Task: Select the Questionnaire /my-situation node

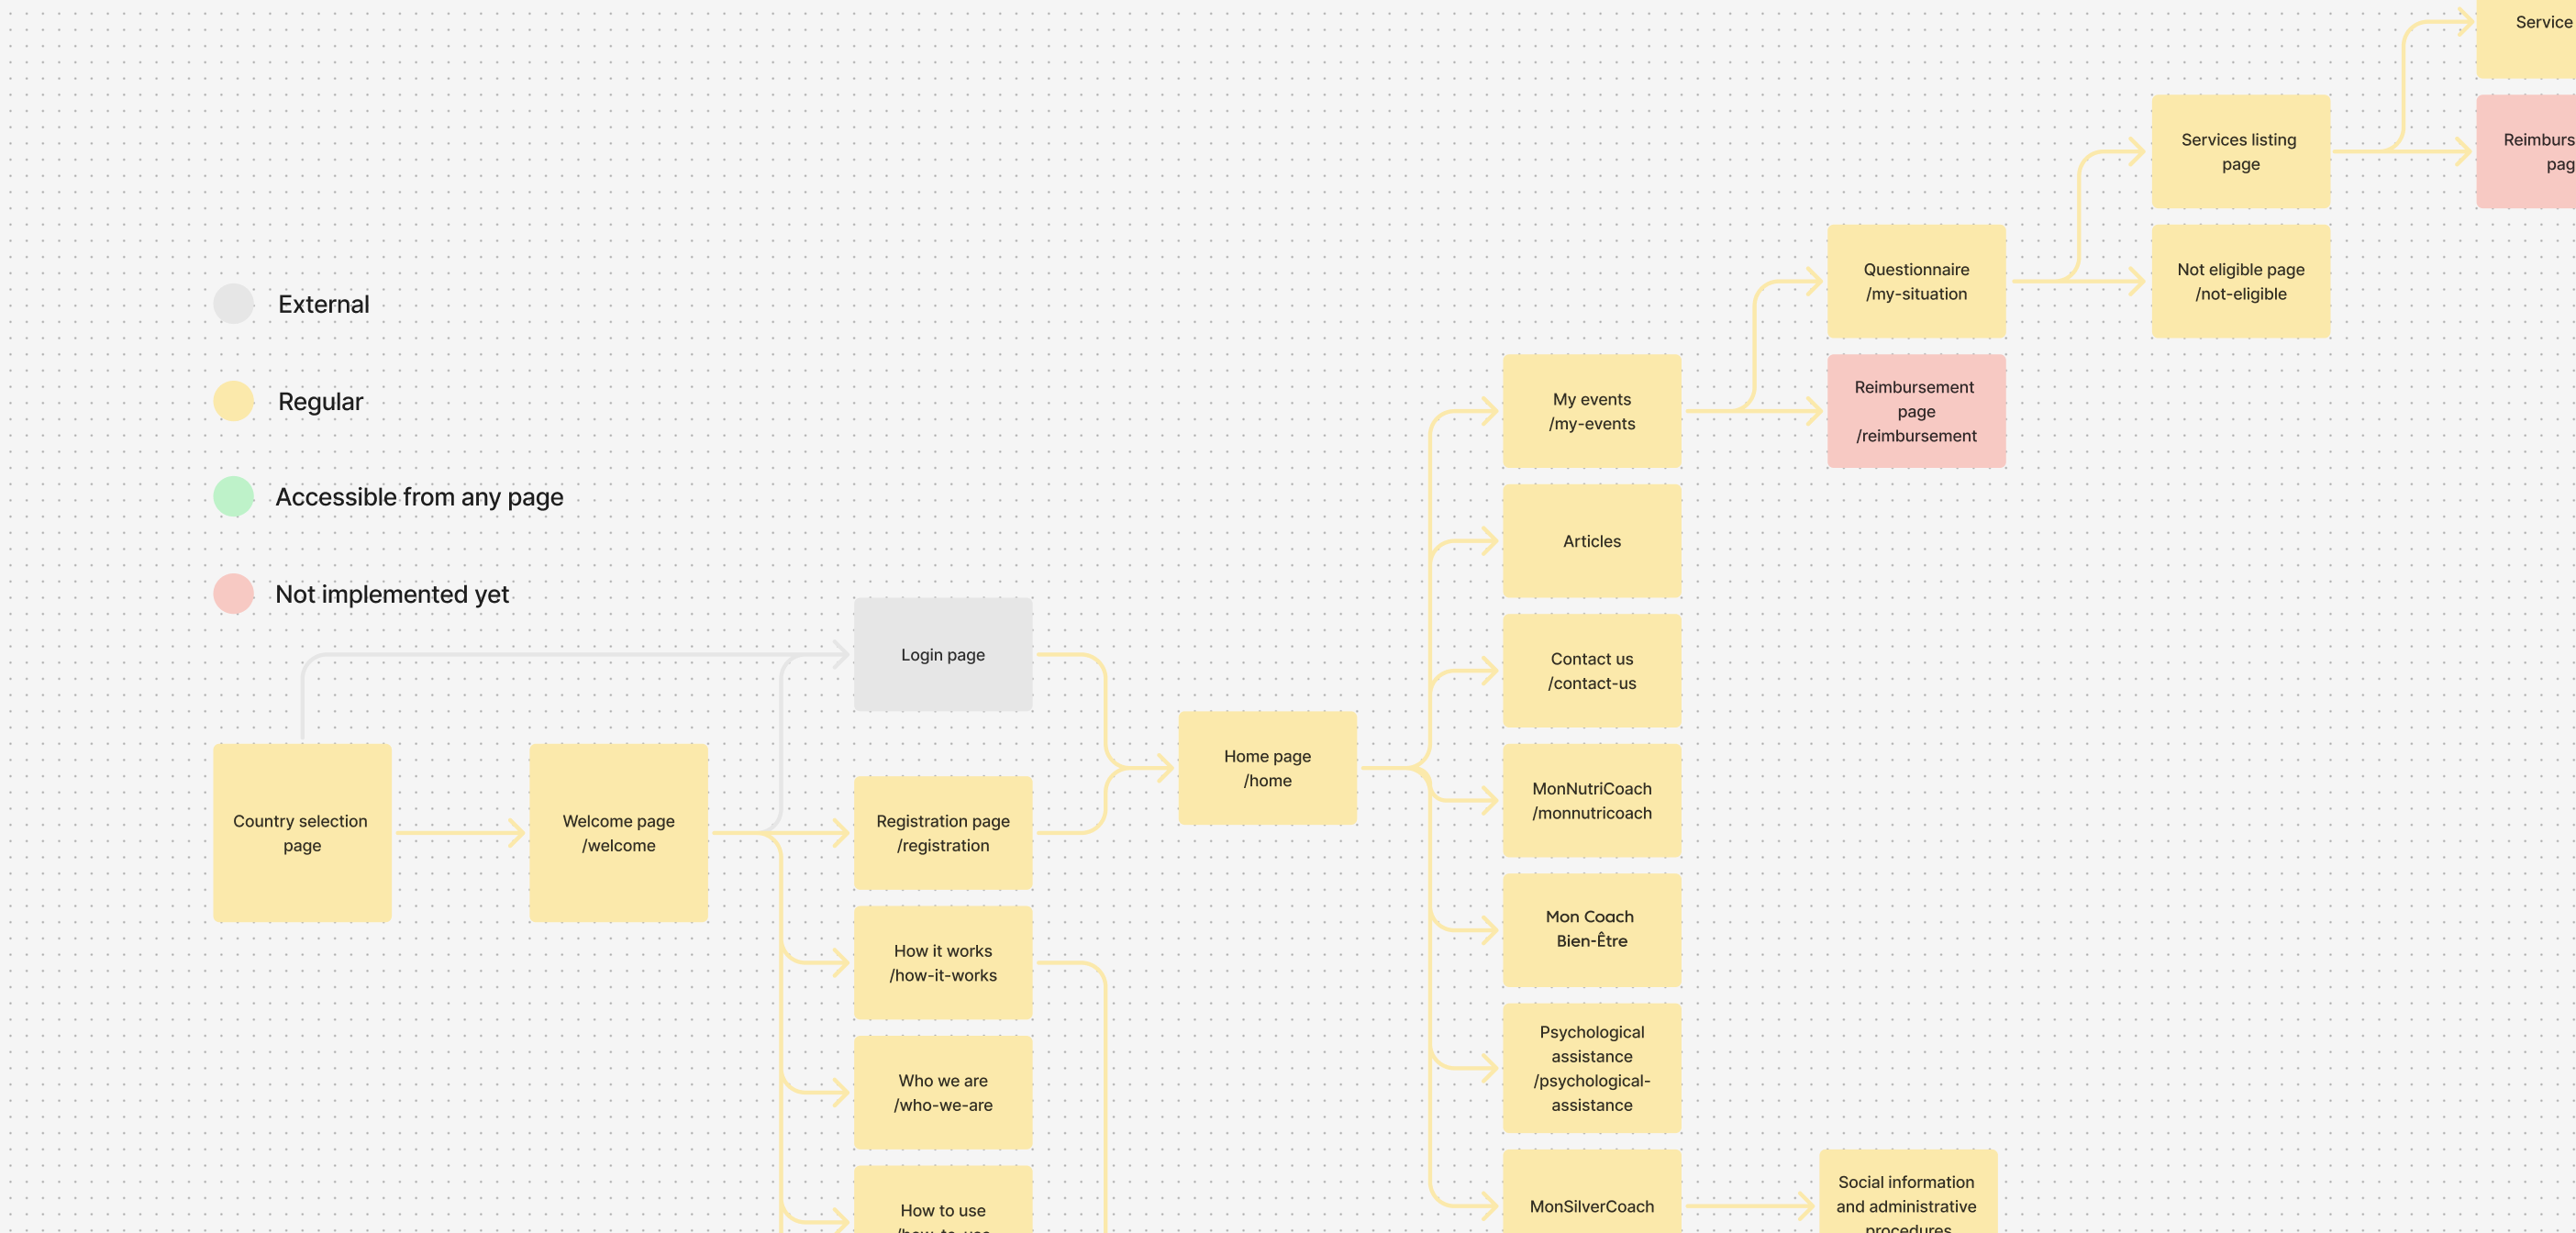Action: [x=1915, y=281]
